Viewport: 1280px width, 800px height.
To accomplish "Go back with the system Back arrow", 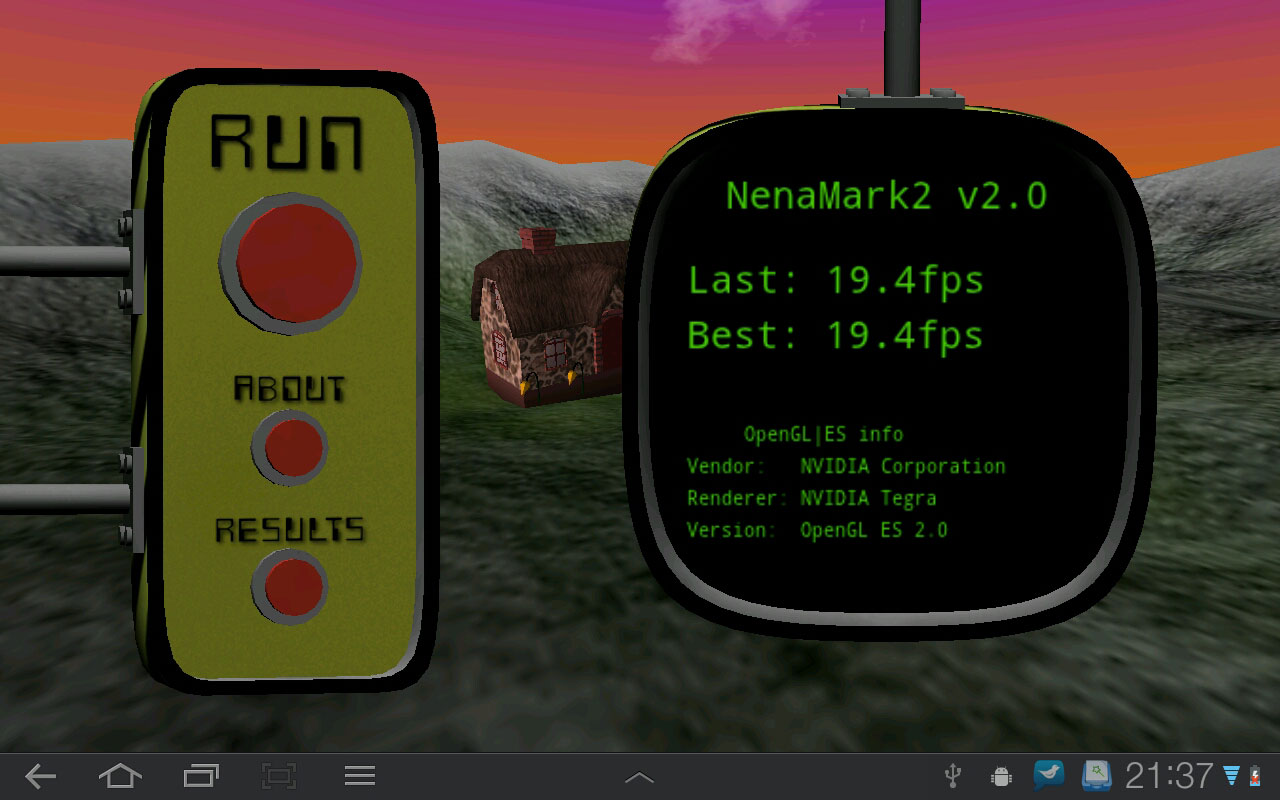I will click(x=41, y=776).
